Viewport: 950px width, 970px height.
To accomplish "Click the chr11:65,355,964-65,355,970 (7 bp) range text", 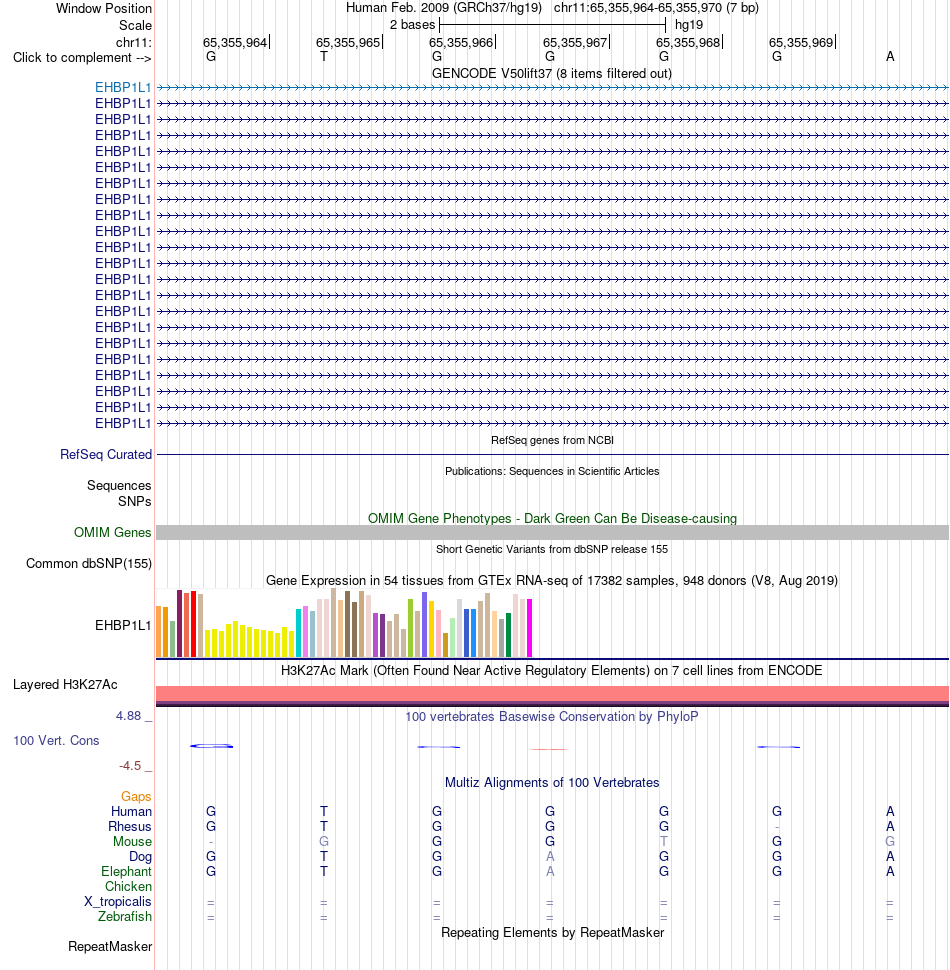I will pyautogui.click(x=656, y=8).
